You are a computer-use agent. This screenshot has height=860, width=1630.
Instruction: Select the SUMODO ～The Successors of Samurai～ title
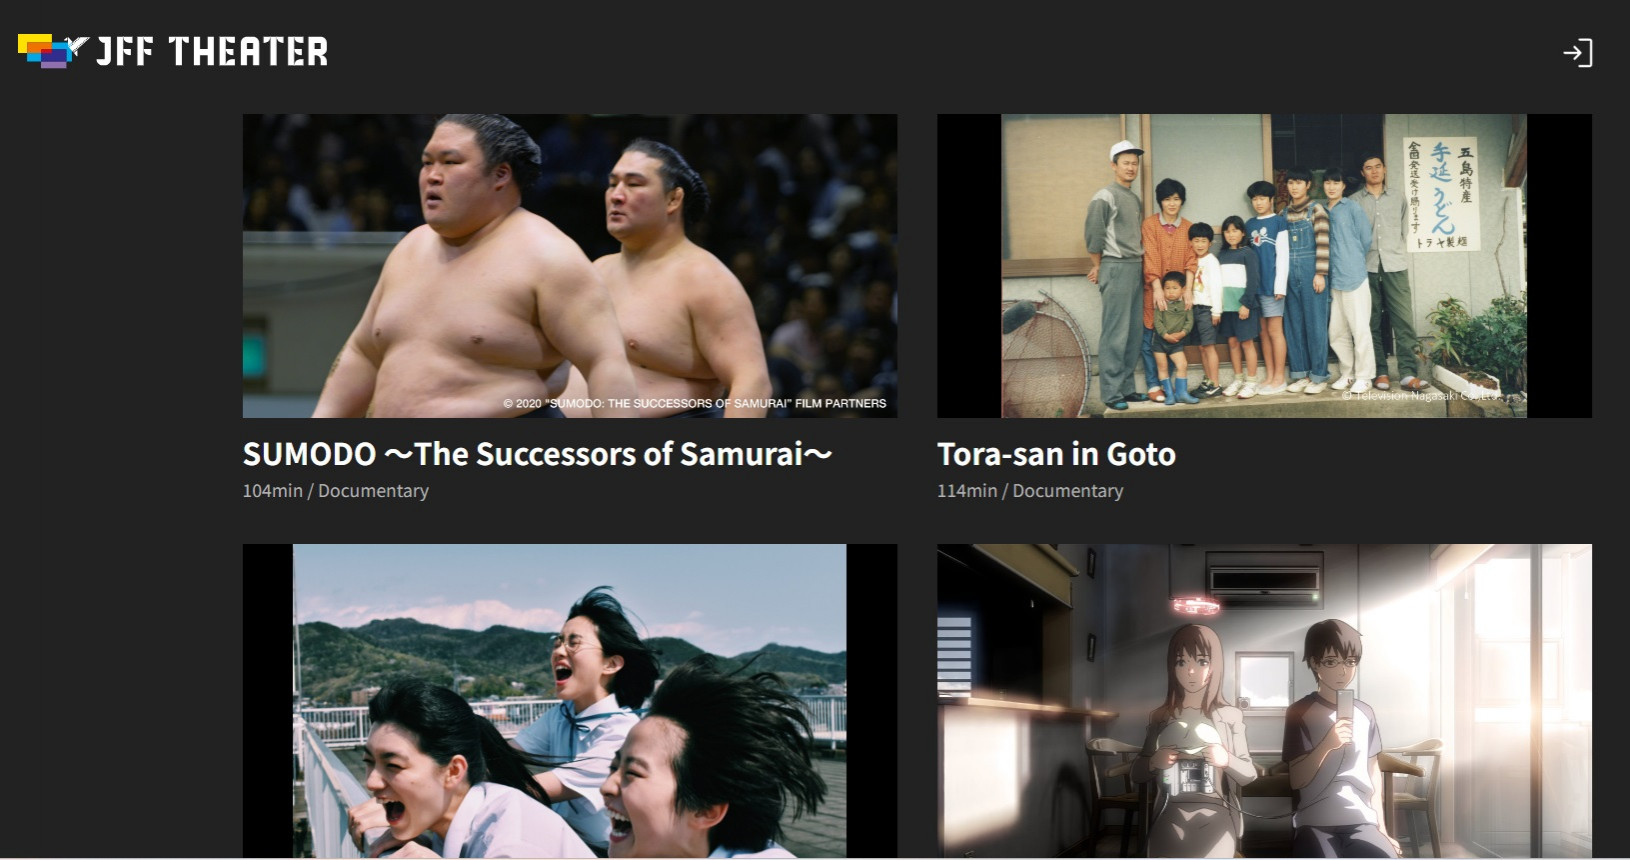(537, 454)
